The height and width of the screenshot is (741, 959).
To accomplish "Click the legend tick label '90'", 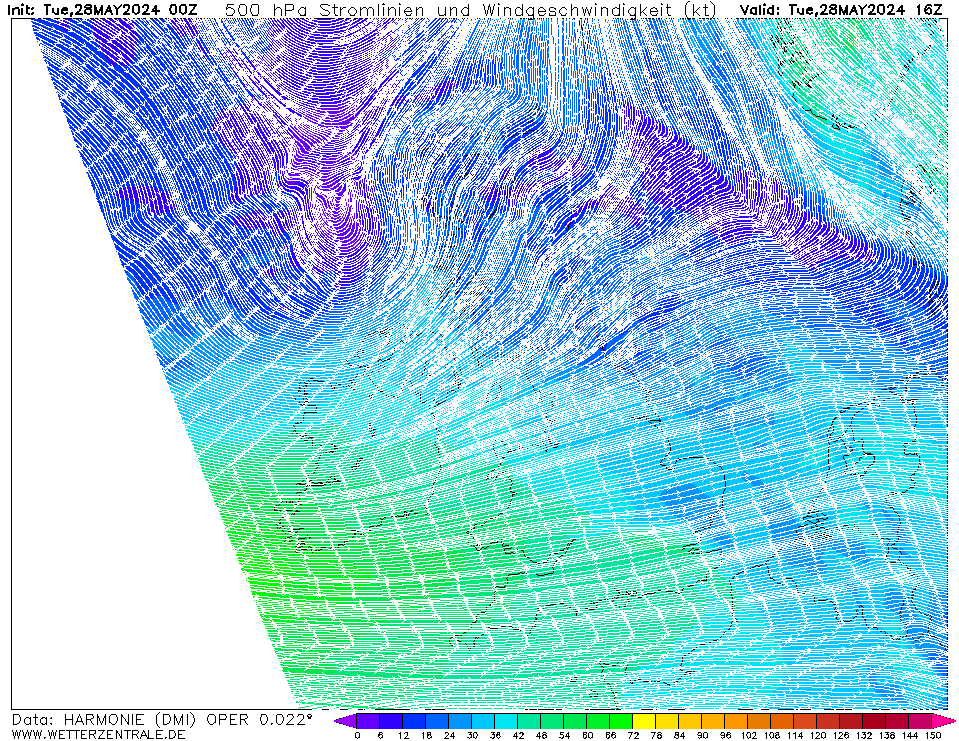I will click(x=703, y=735).
